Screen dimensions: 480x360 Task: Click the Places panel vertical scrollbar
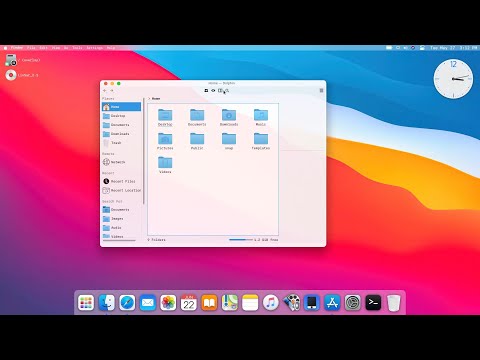click(144, 150)
